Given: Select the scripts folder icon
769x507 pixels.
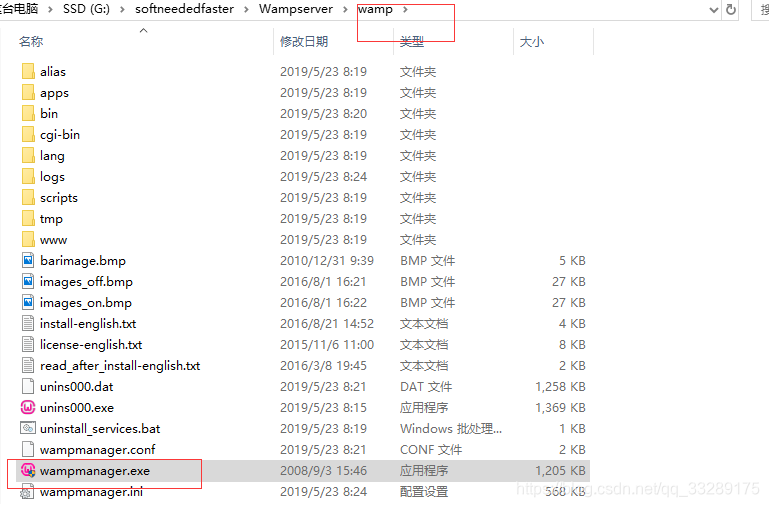Looking at the screenshot, I should [x=28, y=198].
